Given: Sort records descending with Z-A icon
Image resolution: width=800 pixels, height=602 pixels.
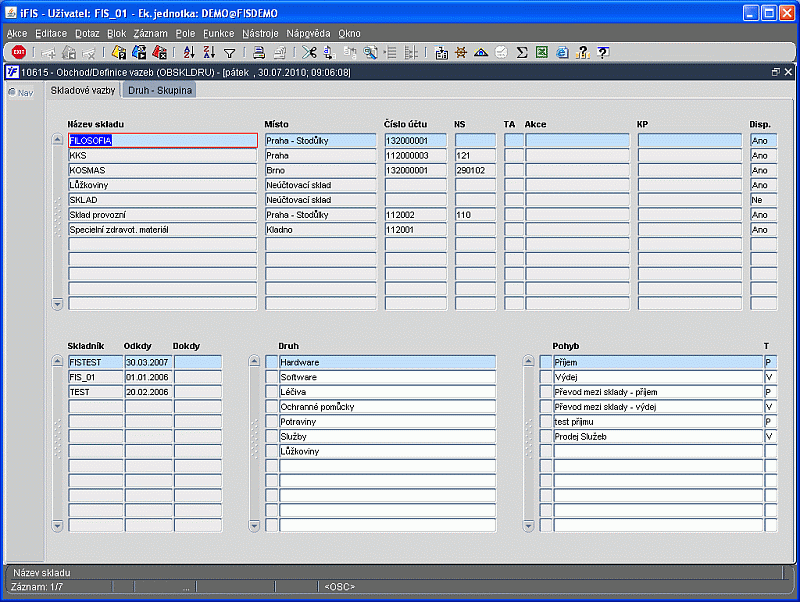Looking at the screenshot, I should (x=208, y=52).
